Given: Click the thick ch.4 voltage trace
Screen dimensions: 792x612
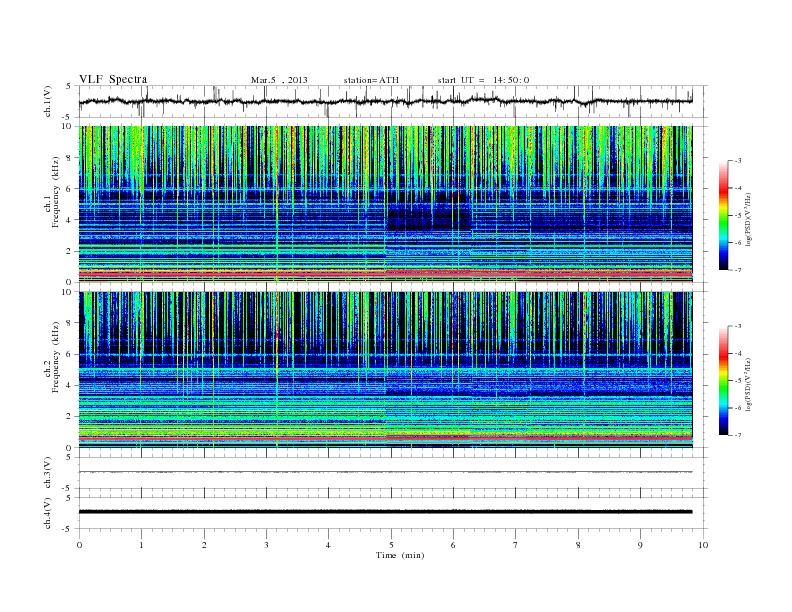Looking at the screenshot, I should point(385,512).
